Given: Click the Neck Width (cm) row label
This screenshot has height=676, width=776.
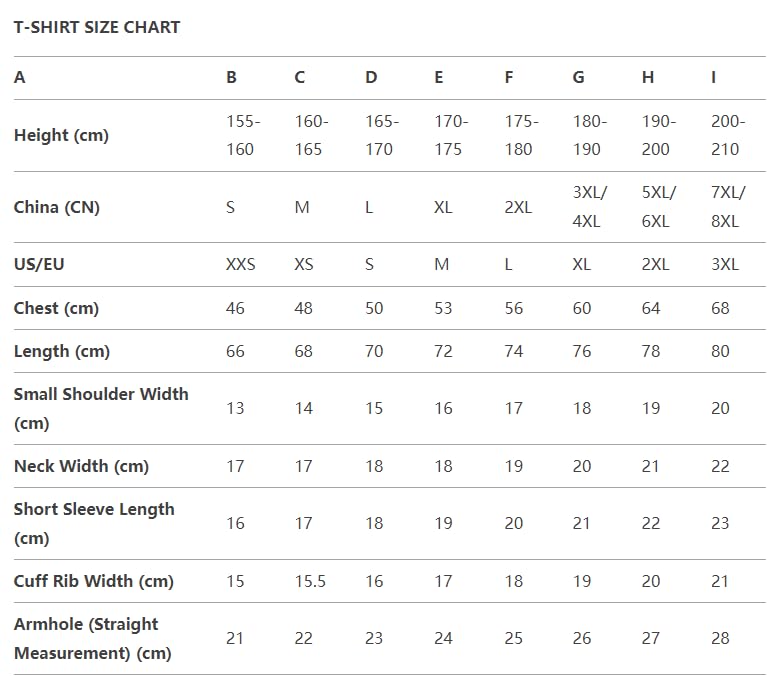Looking at the screenshot, I should (x=81, y=466).
